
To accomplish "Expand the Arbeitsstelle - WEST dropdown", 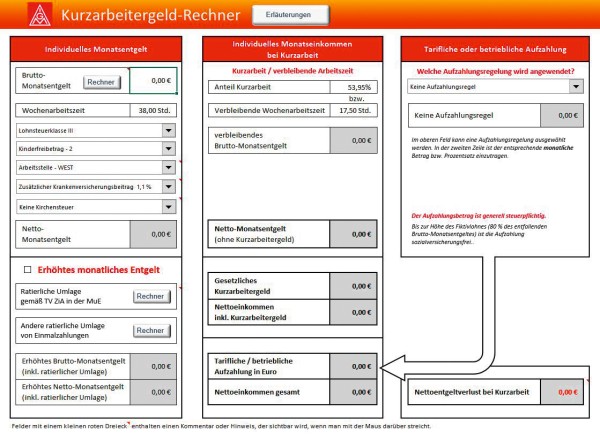I will tap(168, 167).
